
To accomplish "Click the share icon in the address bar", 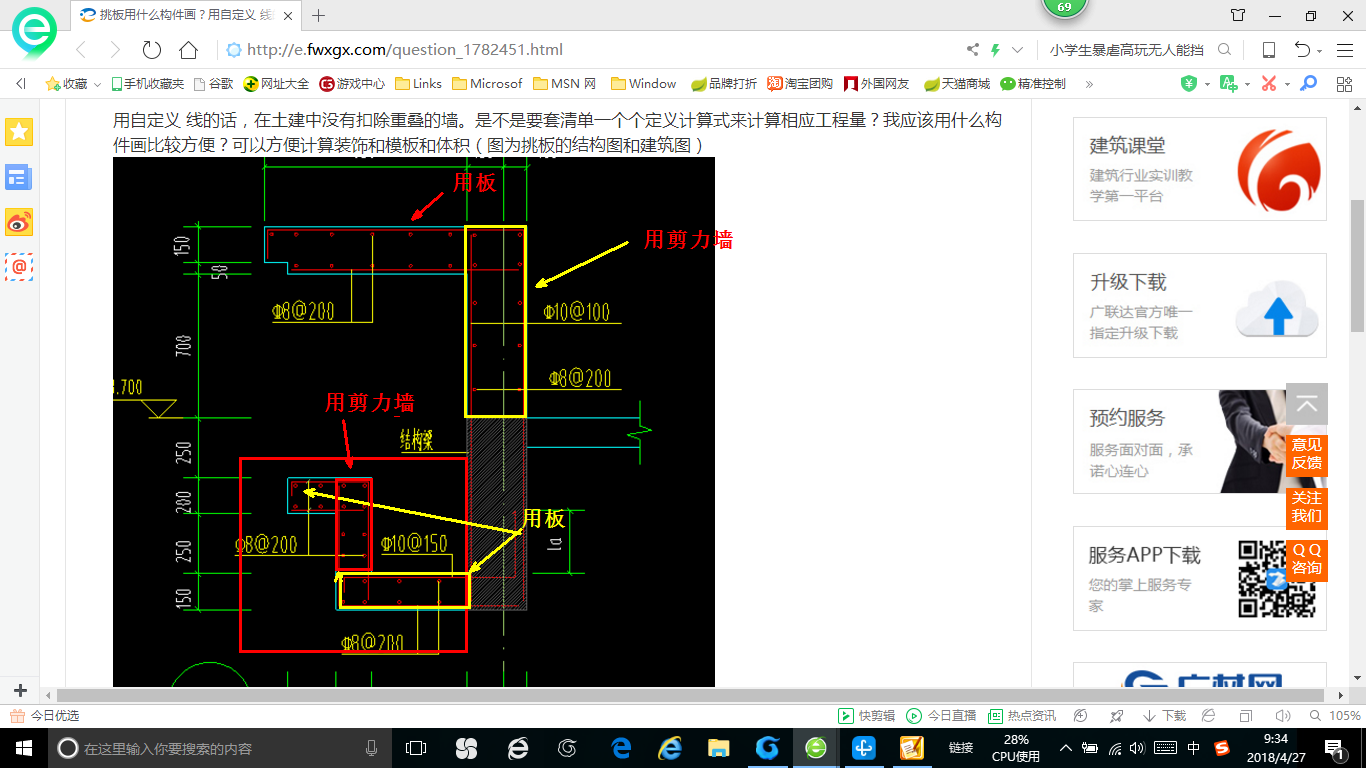I will (x=973, y=50).
